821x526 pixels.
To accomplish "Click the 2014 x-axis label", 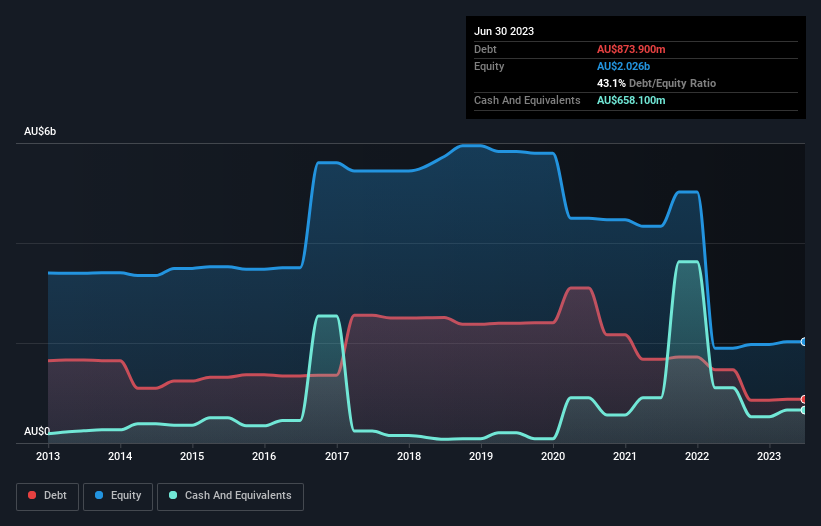I will [x=120, y=456].
